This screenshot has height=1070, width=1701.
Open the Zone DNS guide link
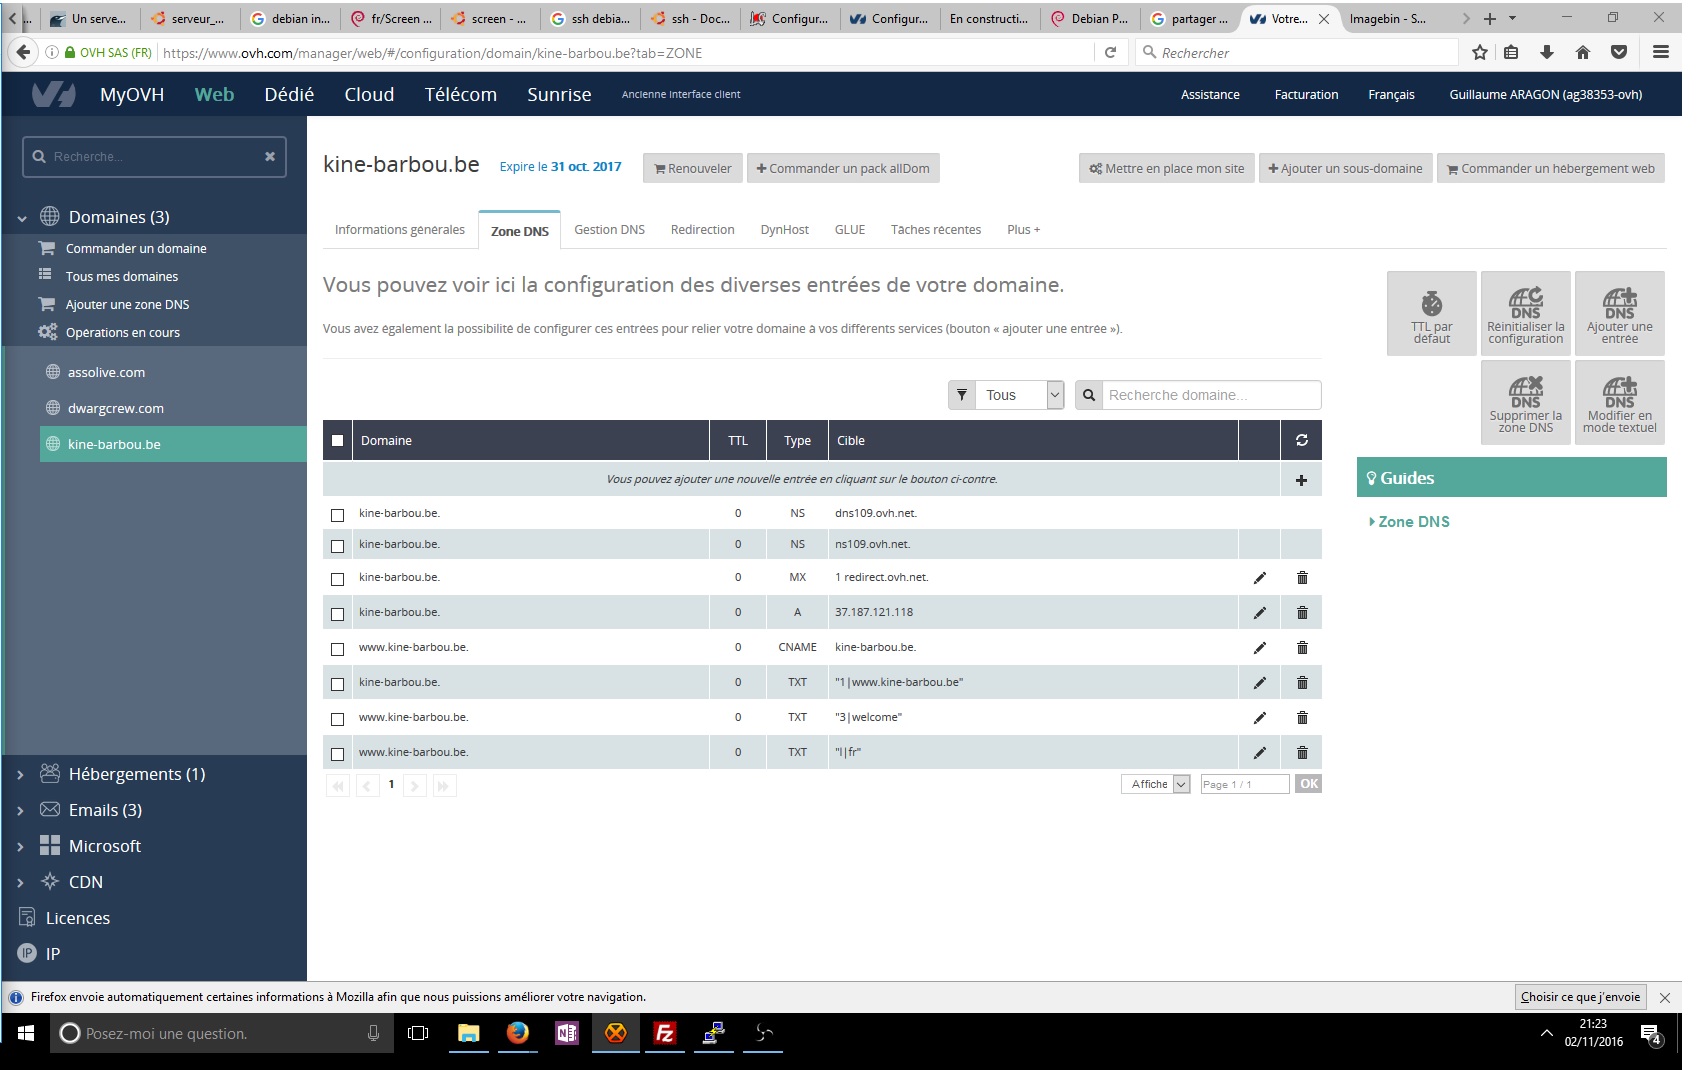(1413, 522)
